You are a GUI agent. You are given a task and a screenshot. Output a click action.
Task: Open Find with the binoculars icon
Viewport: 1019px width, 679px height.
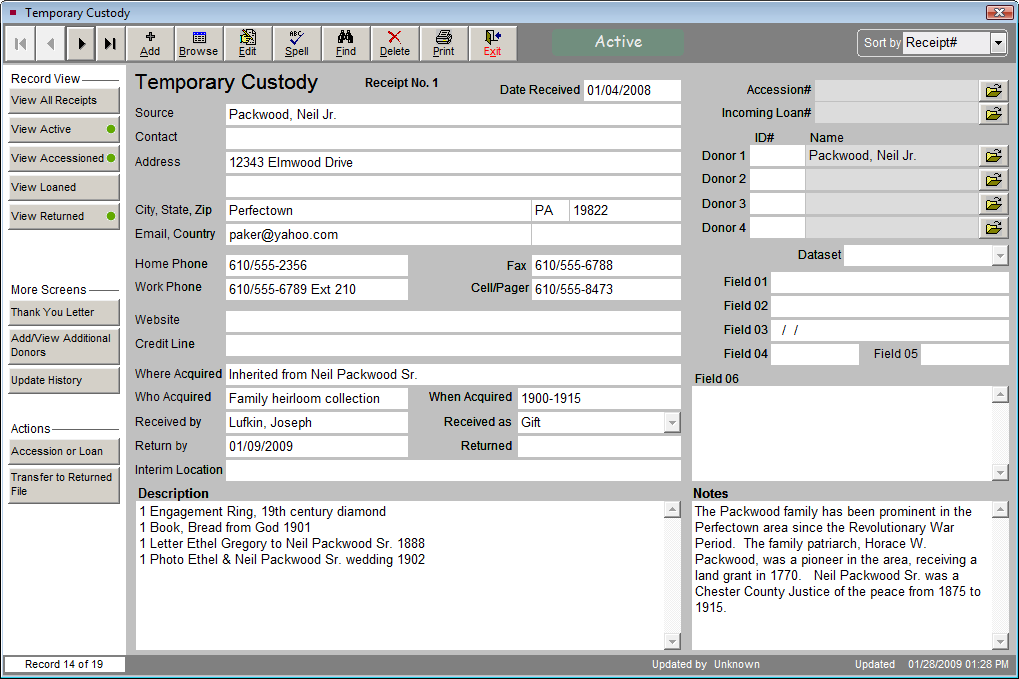(346, 43)
